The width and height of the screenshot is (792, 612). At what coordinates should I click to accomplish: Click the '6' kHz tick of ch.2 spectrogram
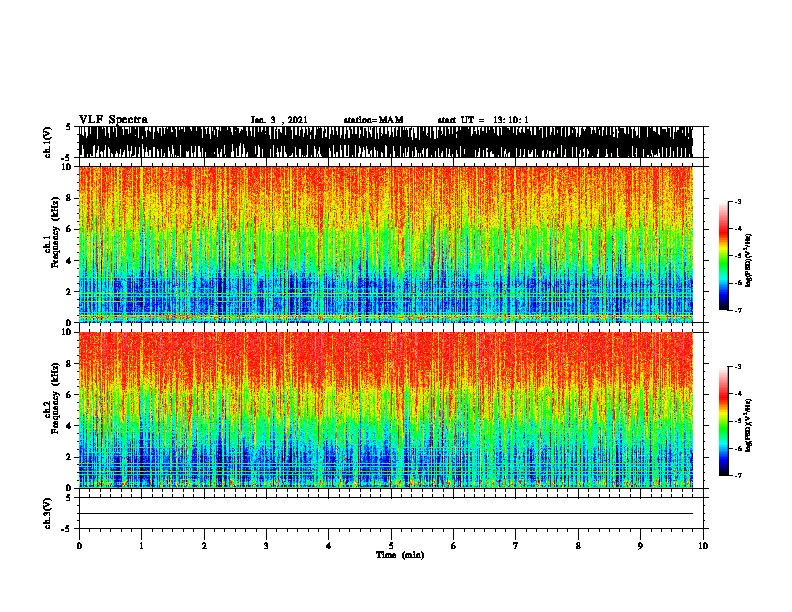(70, 395)
